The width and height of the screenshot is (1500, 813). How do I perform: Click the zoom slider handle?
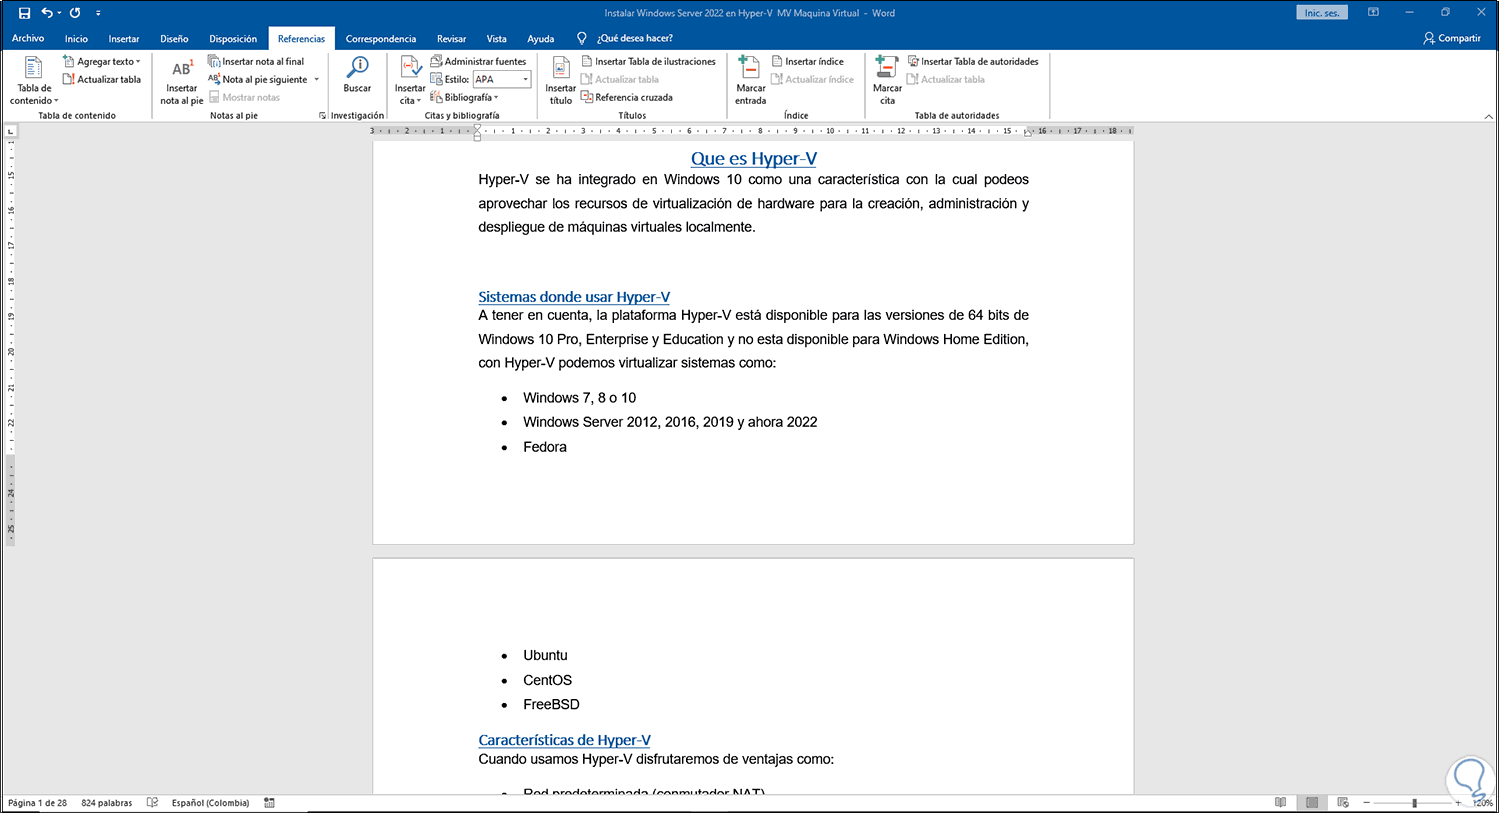(1414, 802)
